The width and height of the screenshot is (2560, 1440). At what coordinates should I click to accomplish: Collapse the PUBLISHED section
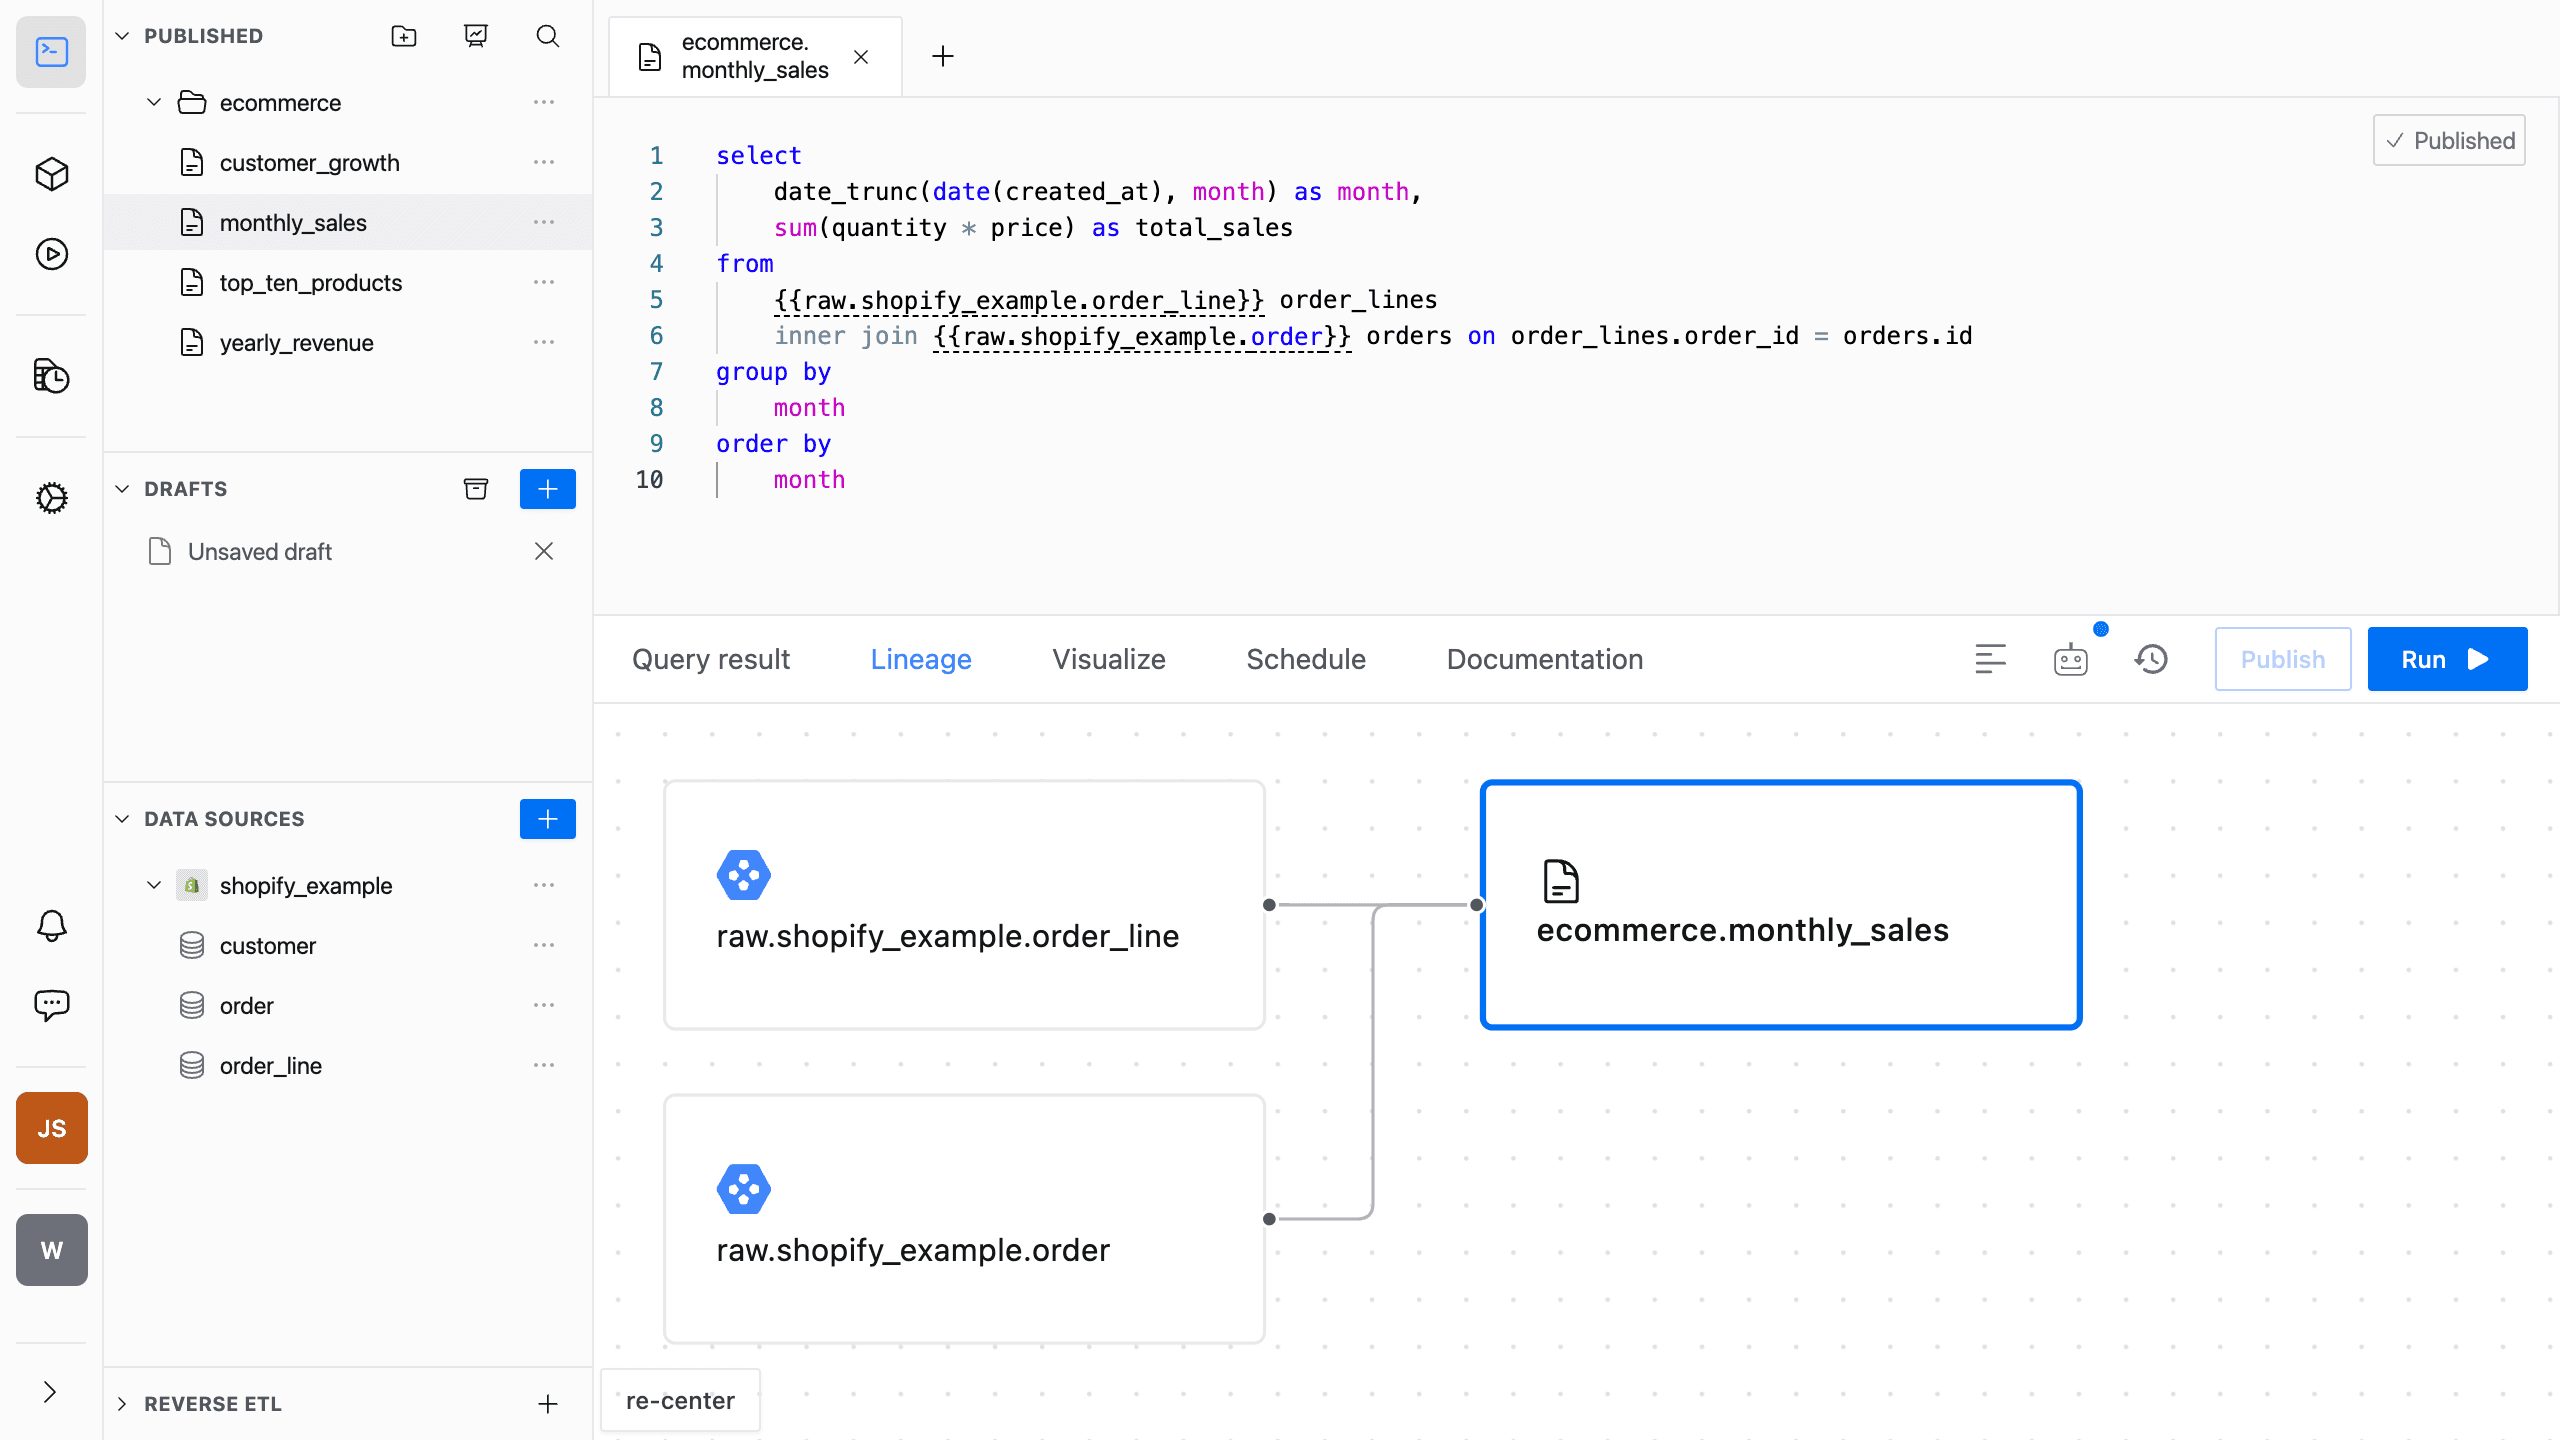[122, 35]
